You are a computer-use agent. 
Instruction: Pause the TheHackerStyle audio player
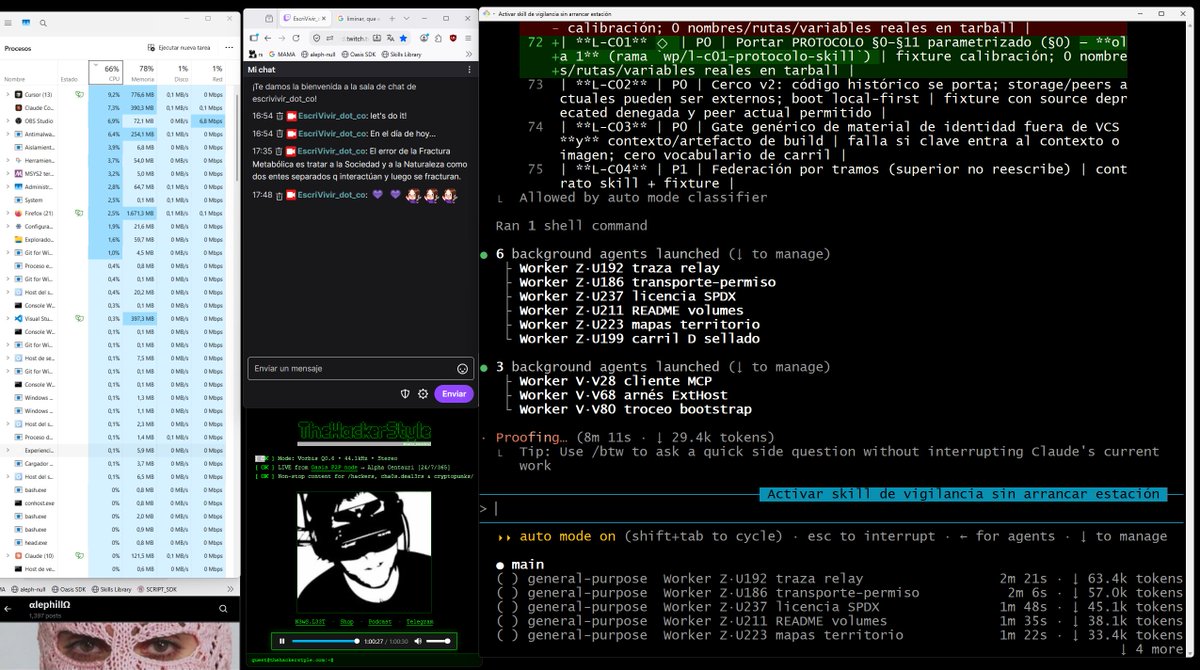282,640
